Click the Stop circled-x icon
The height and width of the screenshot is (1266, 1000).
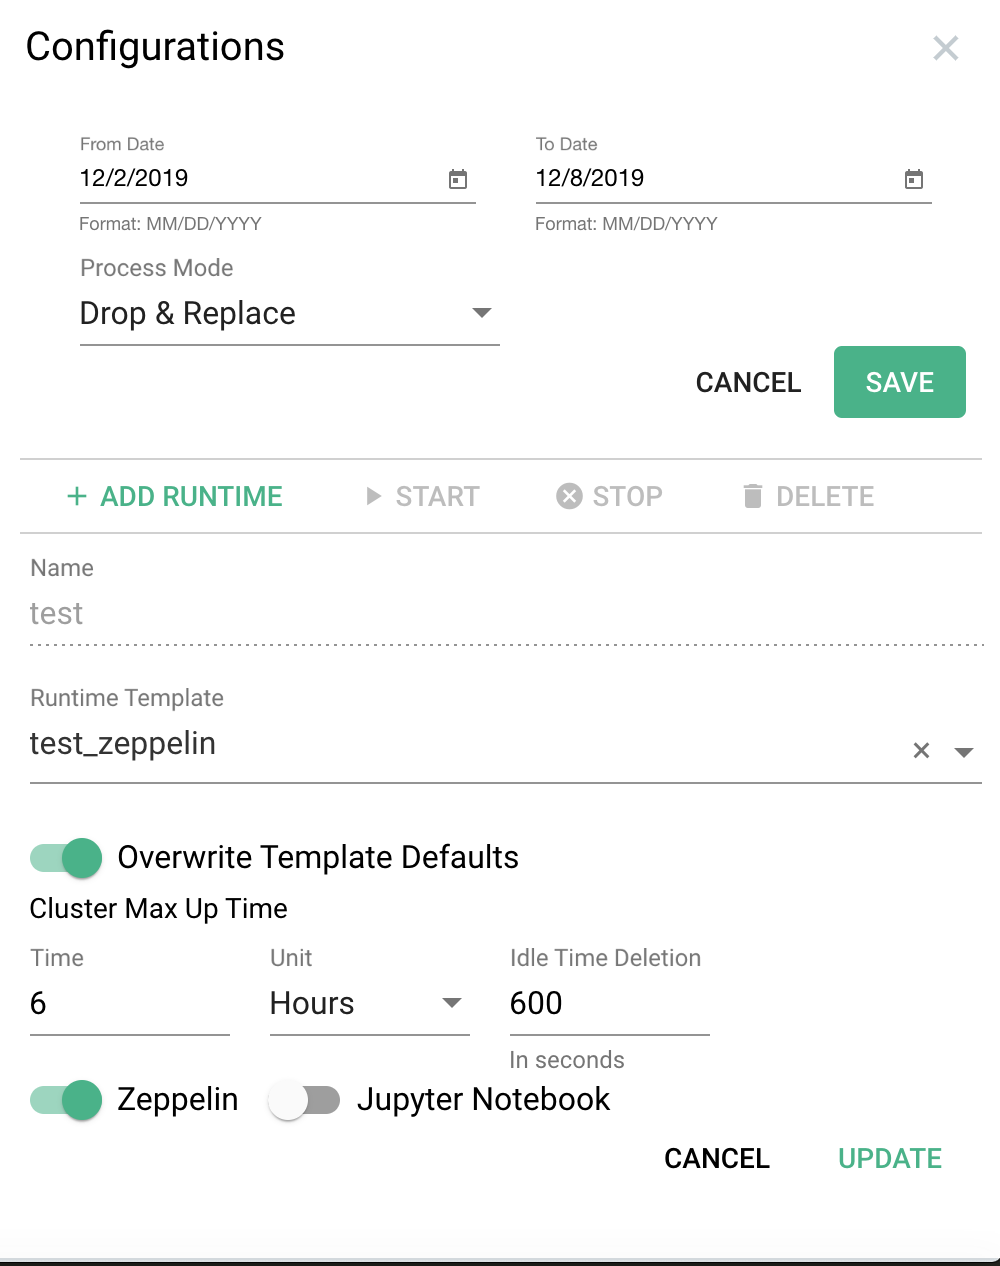point(569,496)
